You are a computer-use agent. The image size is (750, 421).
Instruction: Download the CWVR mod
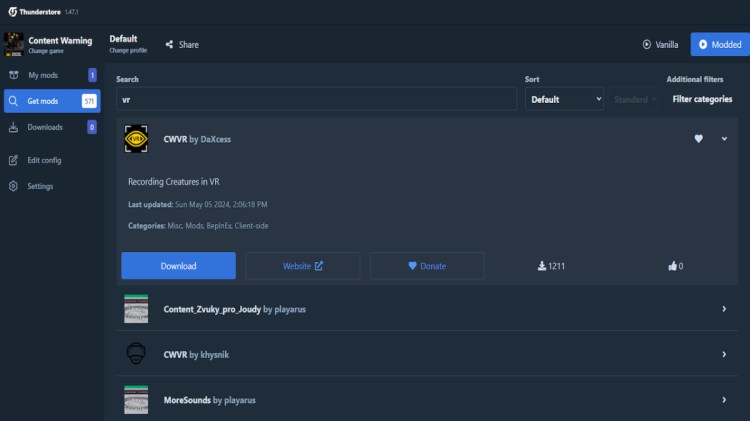pos(178,266)
